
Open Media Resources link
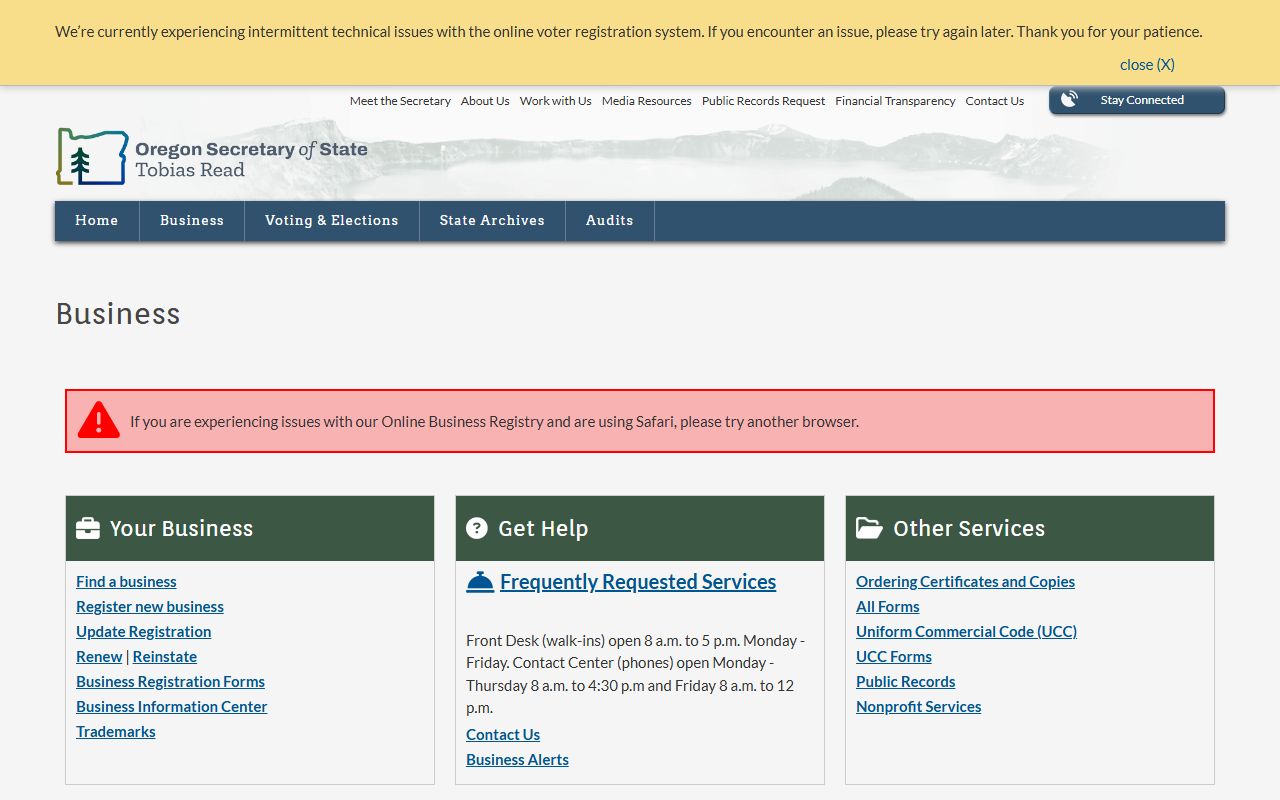click(x=647, y=101)
